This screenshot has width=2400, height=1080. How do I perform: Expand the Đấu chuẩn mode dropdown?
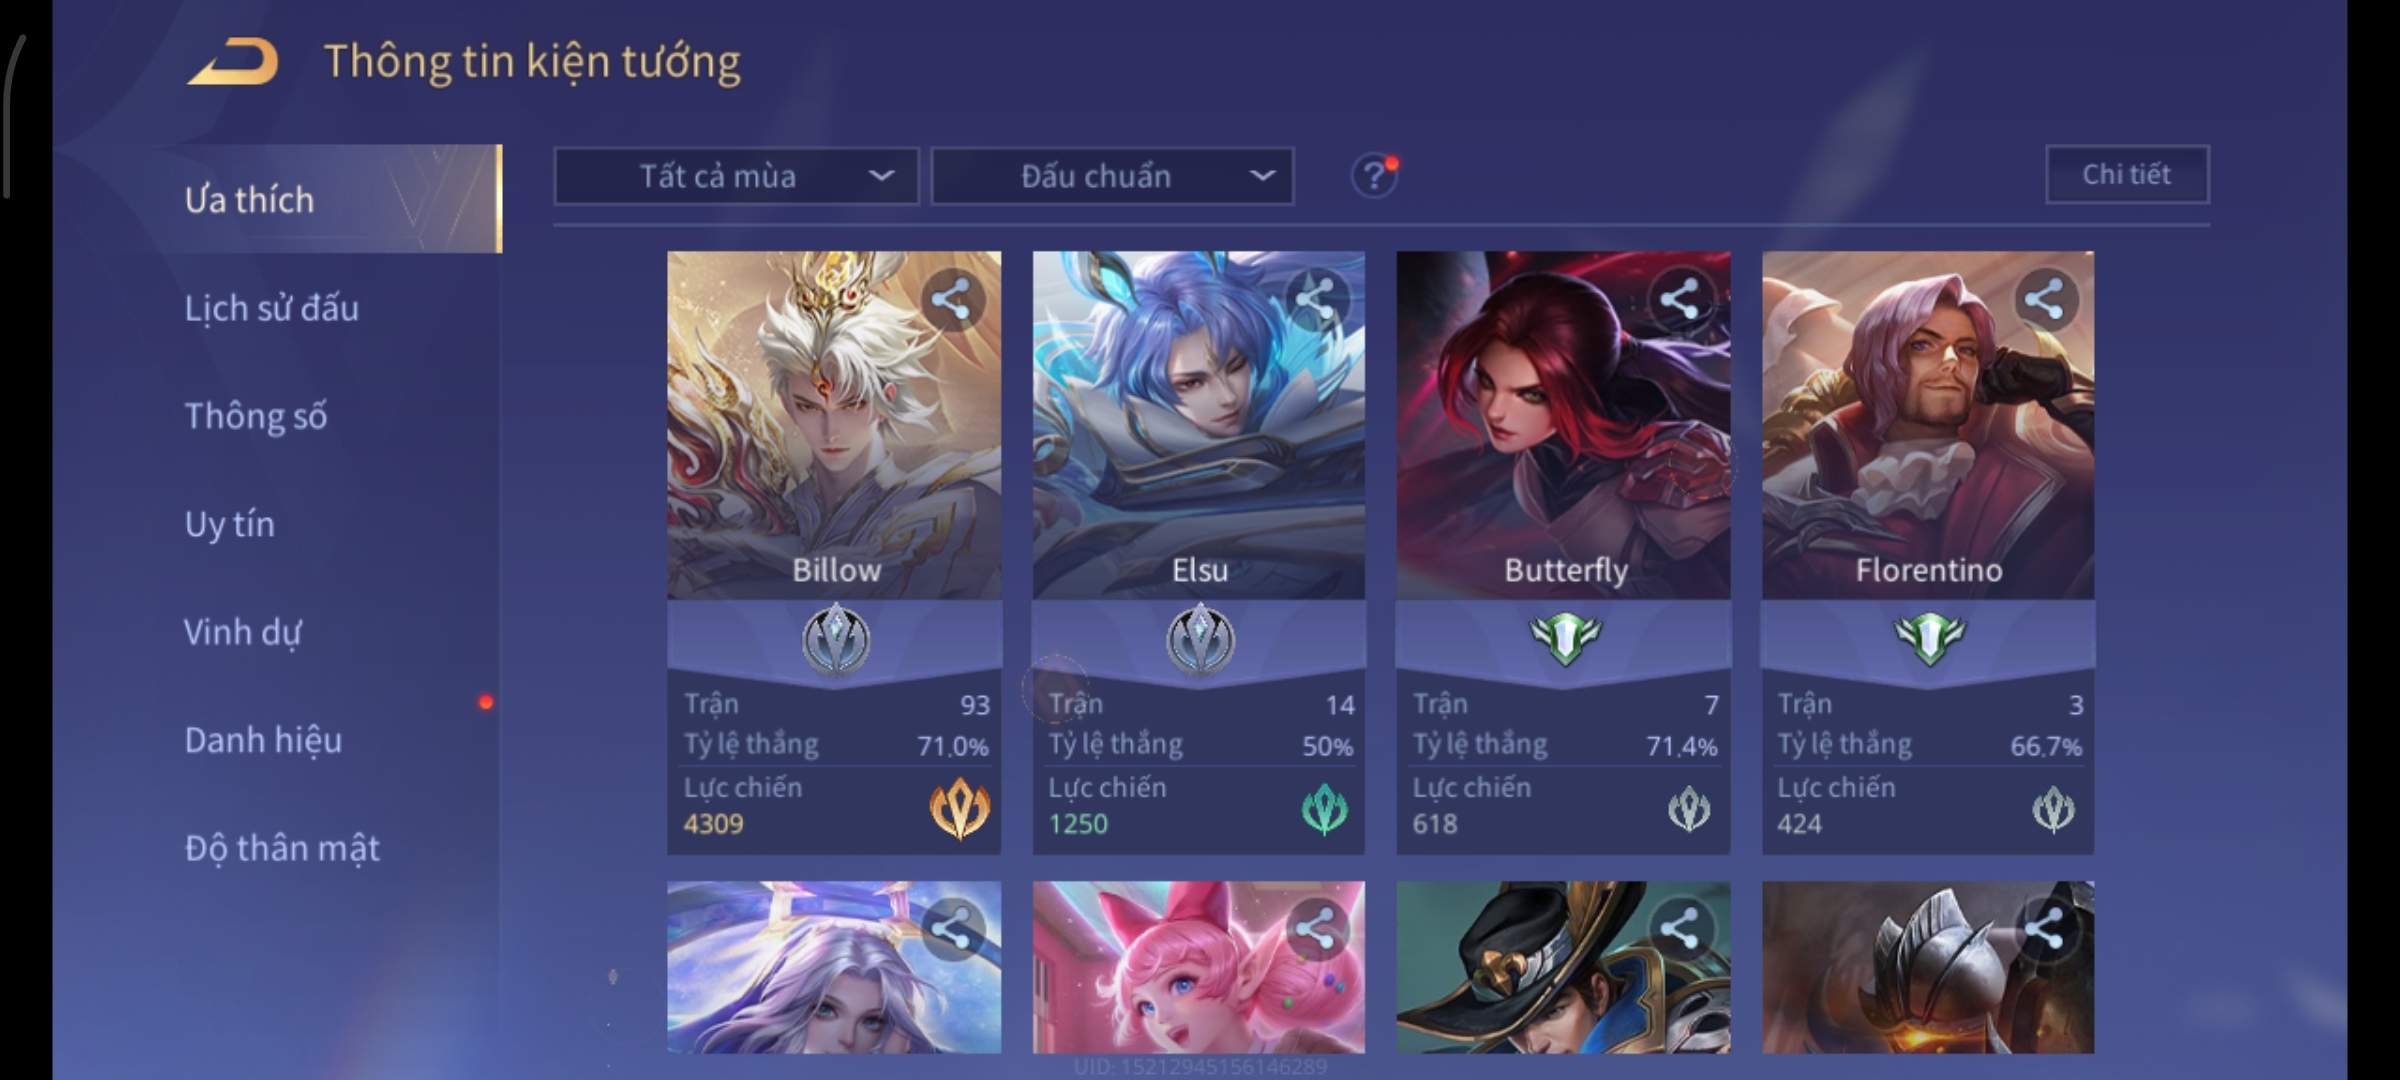point(1113,177)
